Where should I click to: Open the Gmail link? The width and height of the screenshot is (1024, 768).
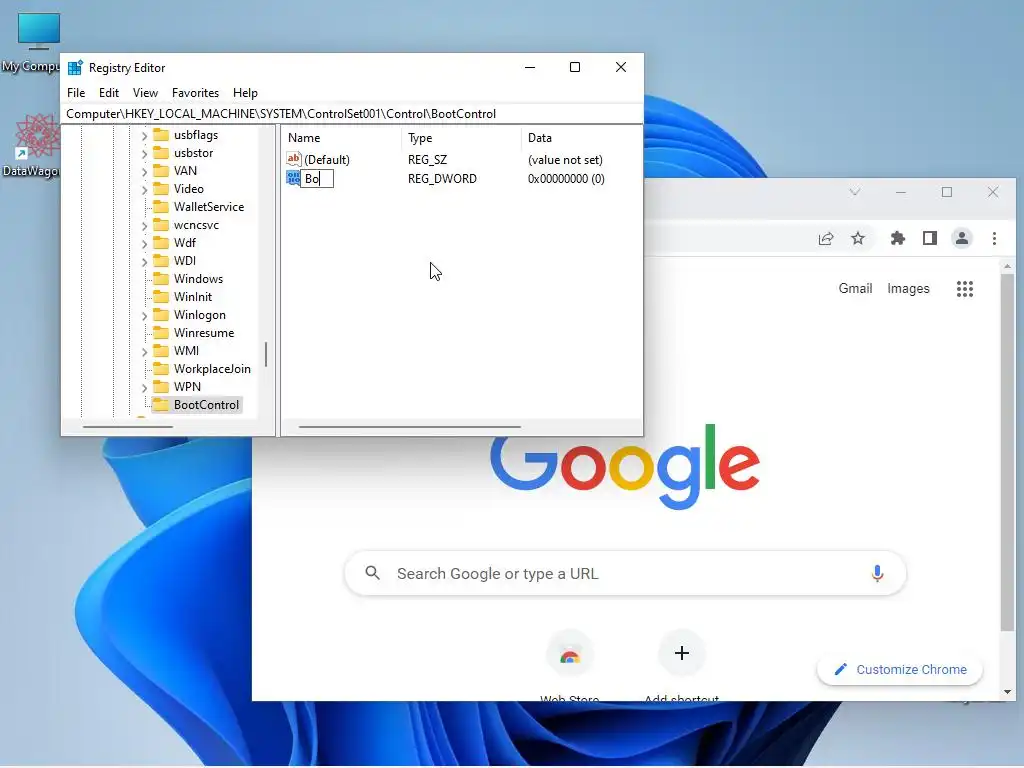(x=855, y=289)
